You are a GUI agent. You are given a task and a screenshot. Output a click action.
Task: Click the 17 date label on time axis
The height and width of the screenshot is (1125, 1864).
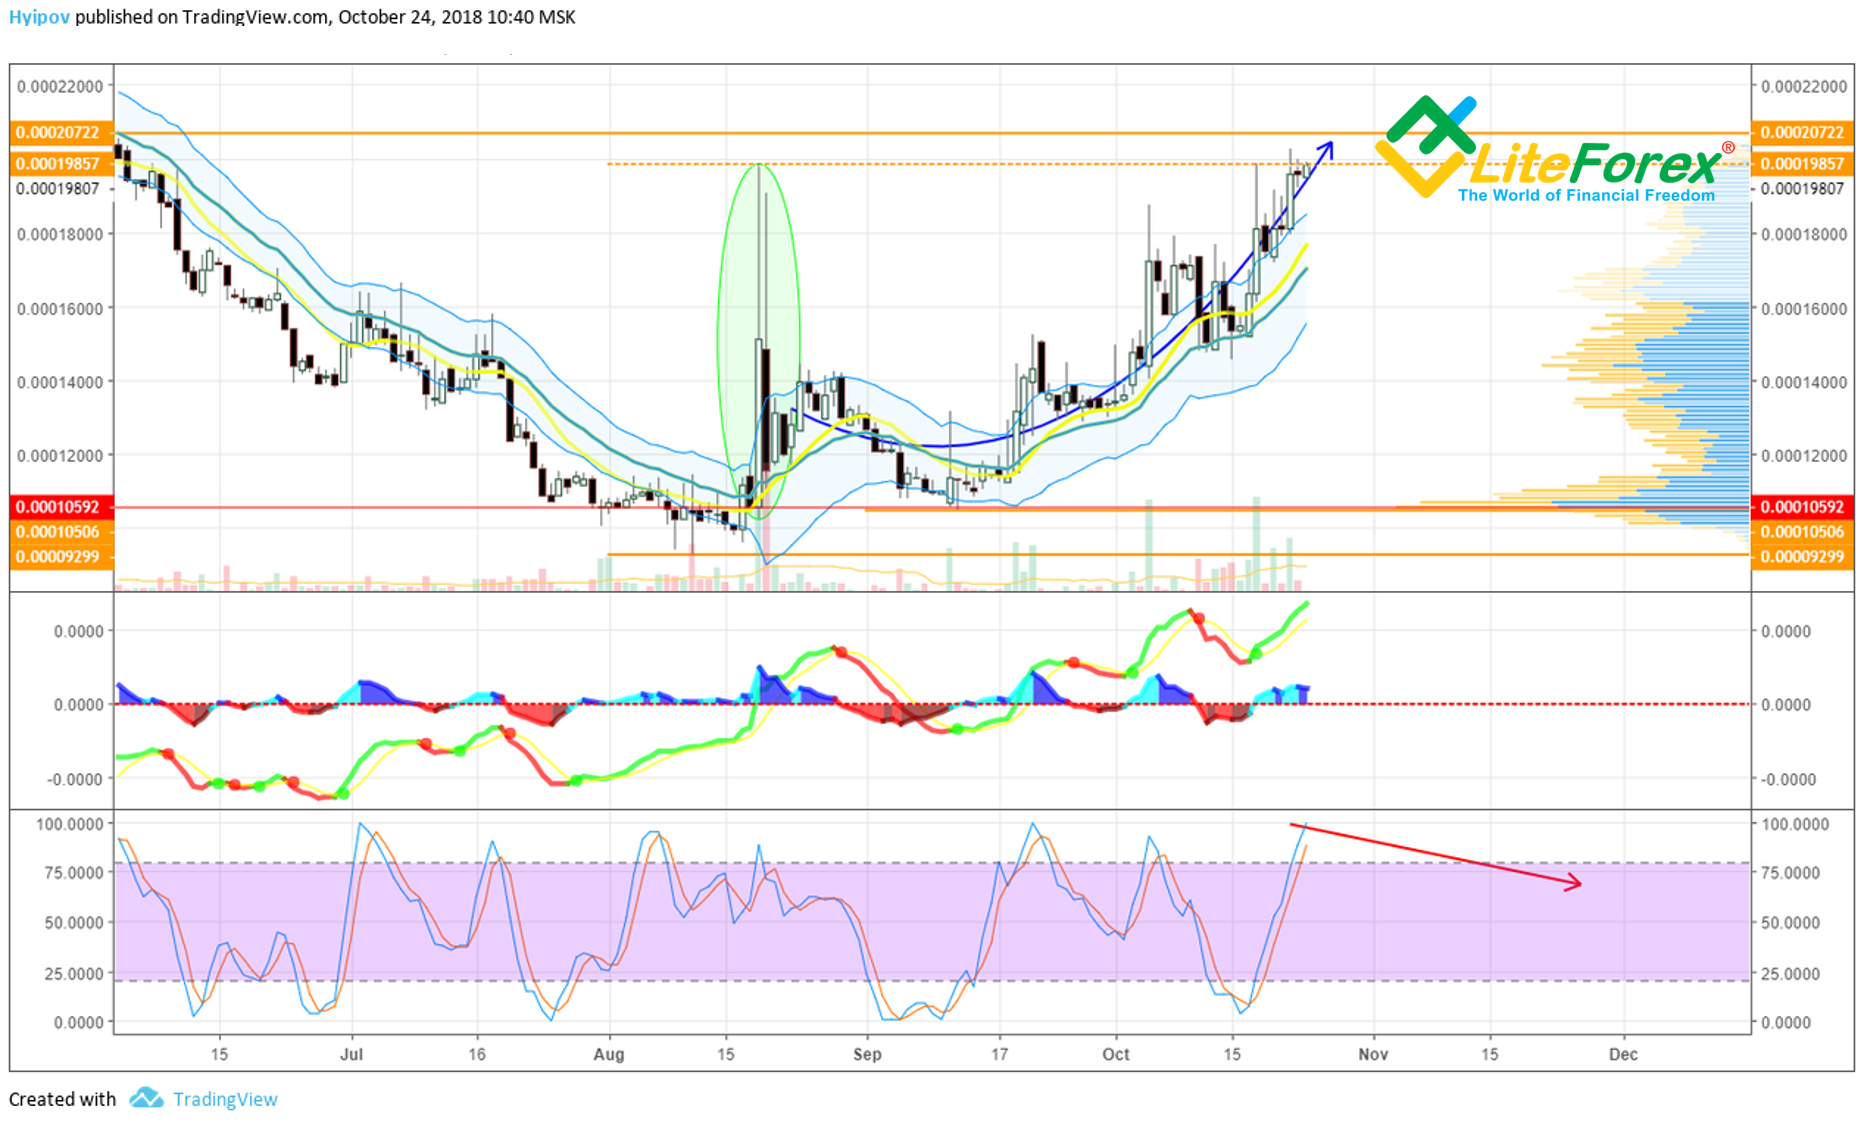999,1054
